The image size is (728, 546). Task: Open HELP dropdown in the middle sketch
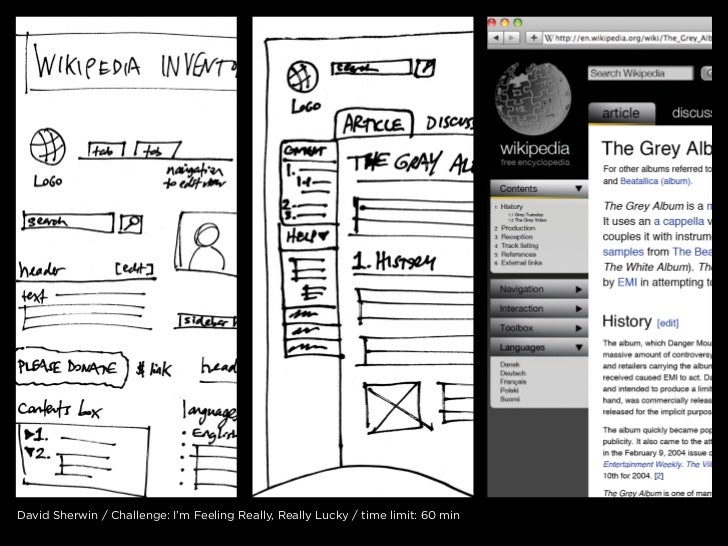(308, 236)
